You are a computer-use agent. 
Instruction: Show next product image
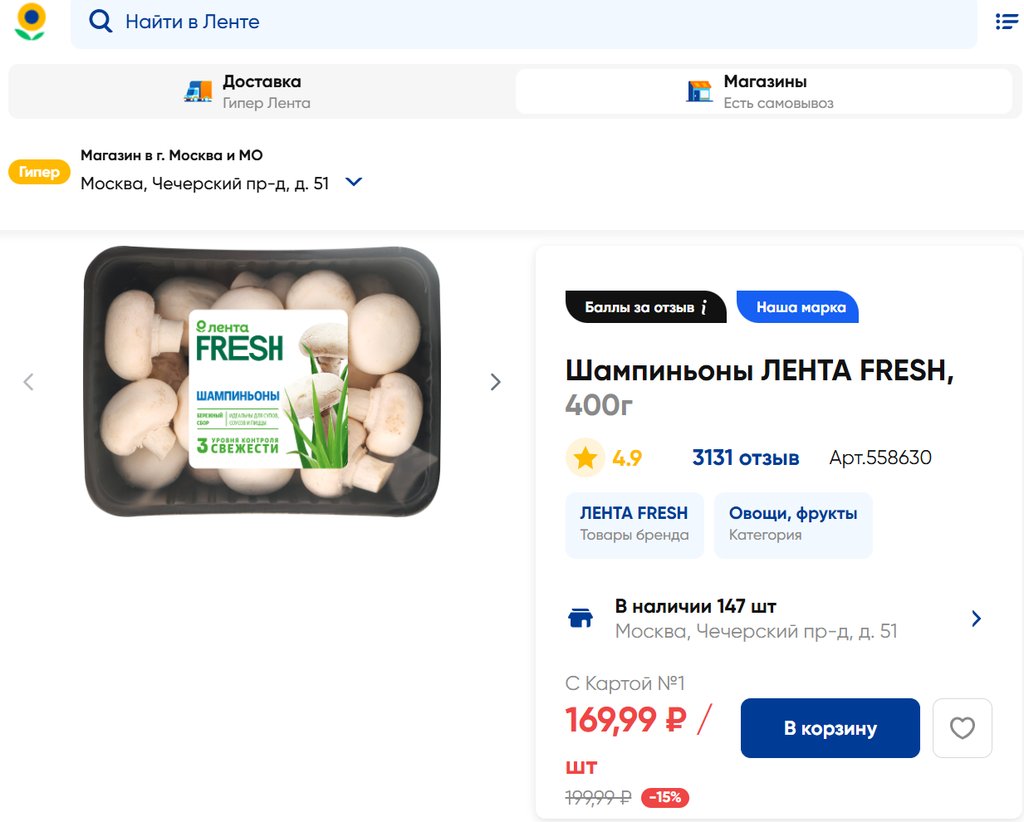tap(495, 382)
